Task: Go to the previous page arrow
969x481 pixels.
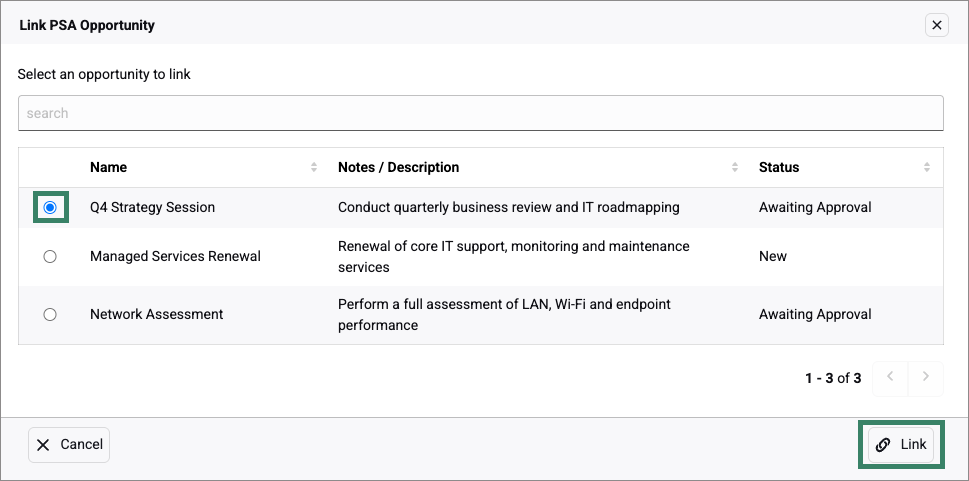Action: pyautogui.click(x=890, y=377)
